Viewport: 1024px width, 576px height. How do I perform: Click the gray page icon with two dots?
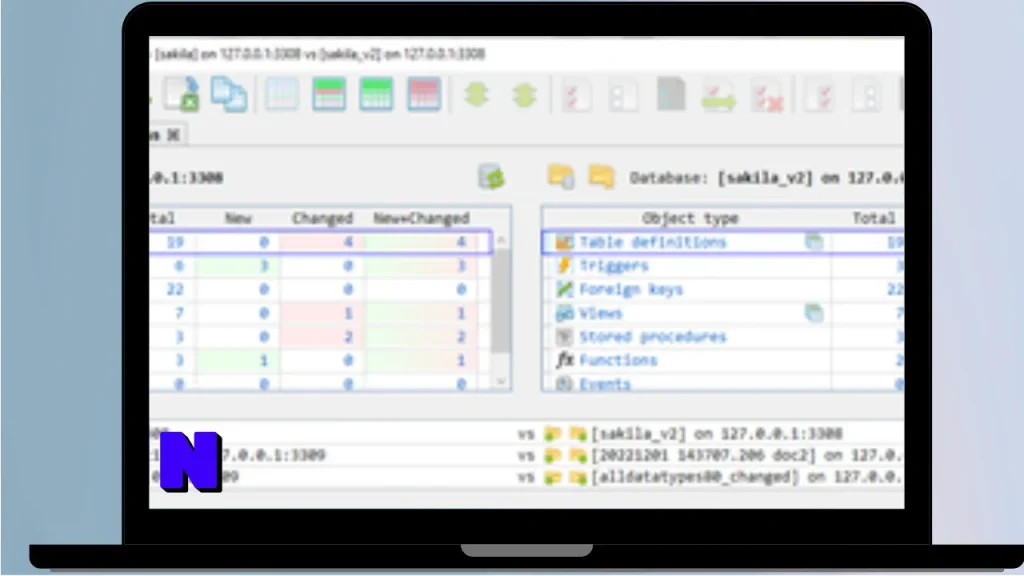click(x=623, y=95)
